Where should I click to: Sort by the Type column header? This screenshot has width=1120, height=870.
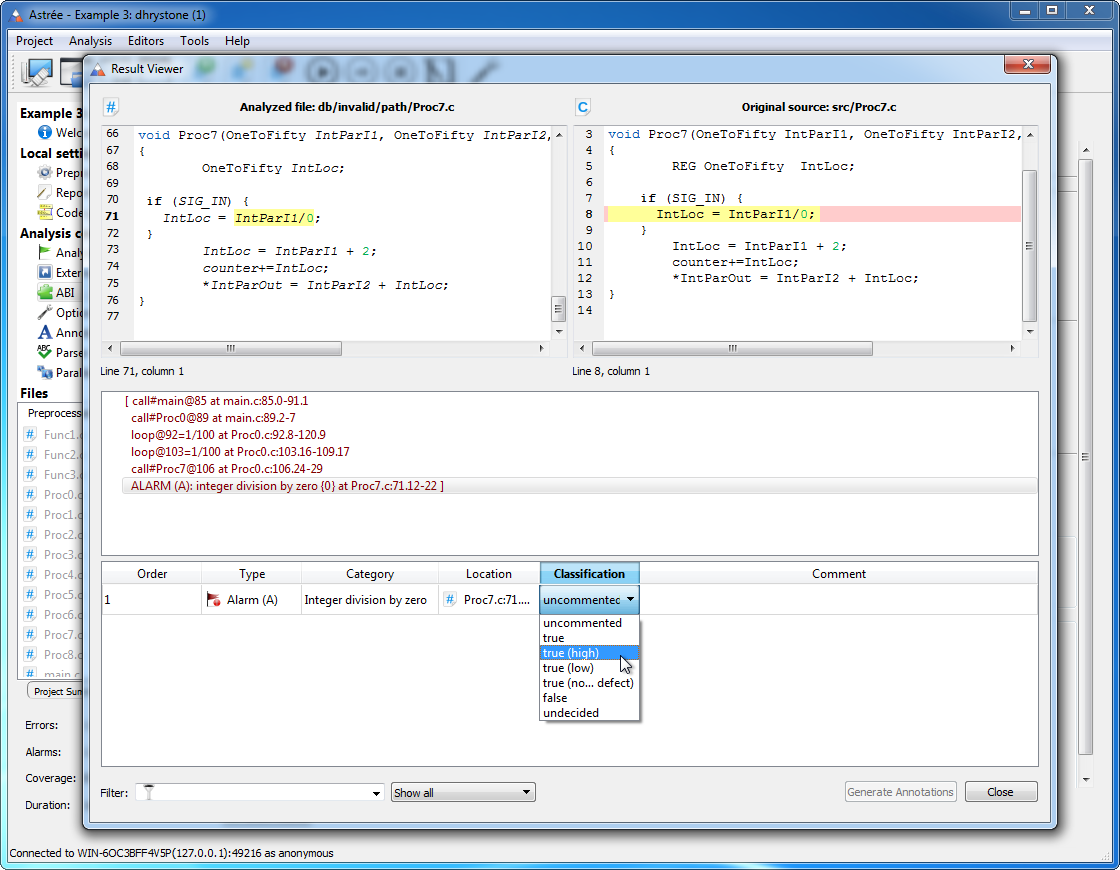[251, 574]
